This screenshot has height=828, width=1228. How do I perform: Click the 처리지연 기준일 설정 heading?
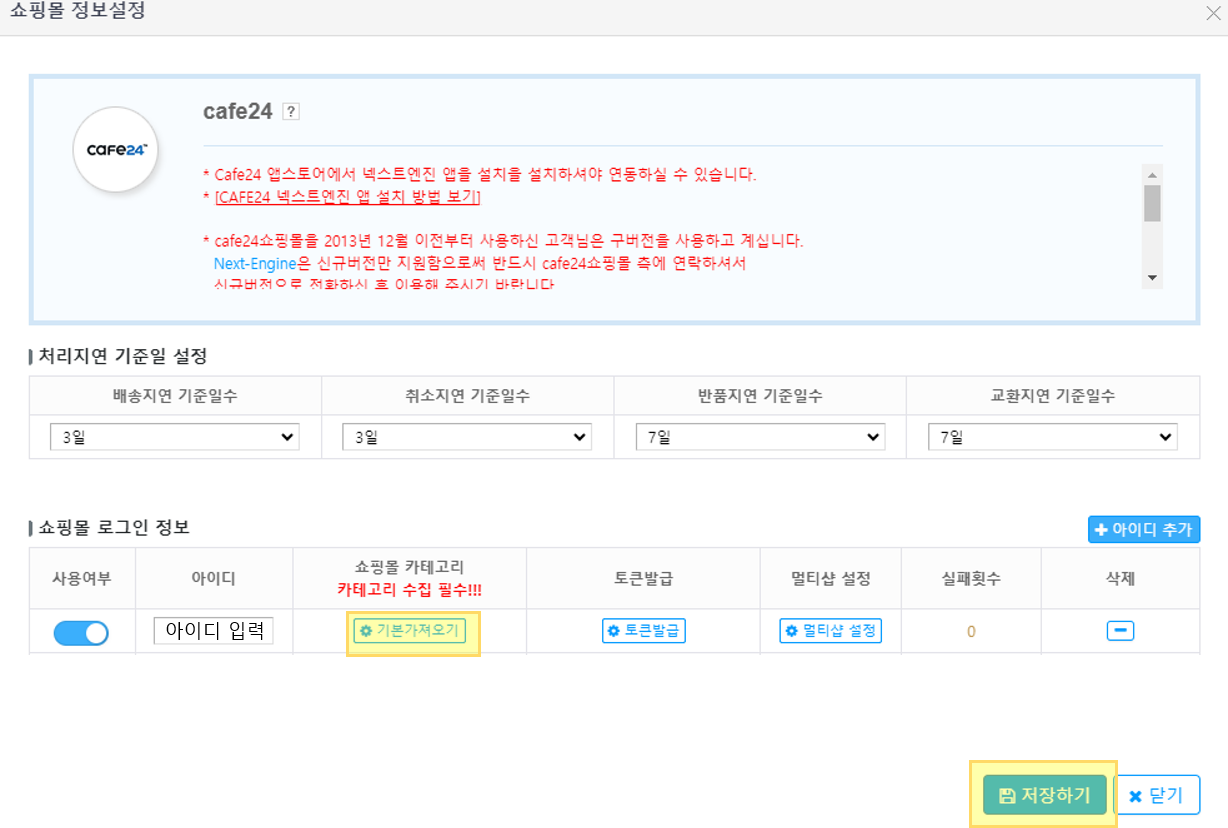click(x=122, y=355)
